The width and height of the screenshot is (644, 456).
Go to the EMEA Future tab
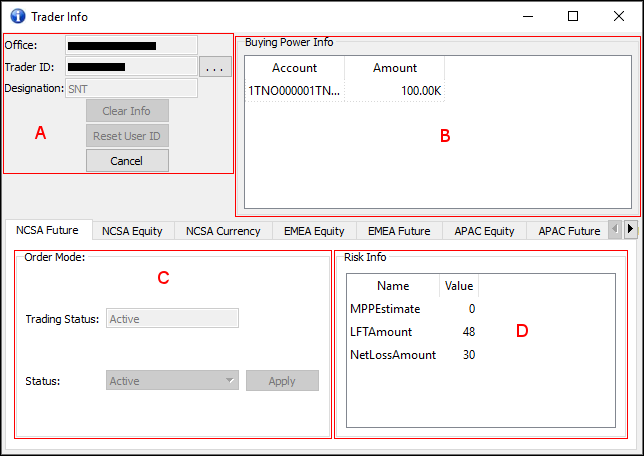click(399, 231)
